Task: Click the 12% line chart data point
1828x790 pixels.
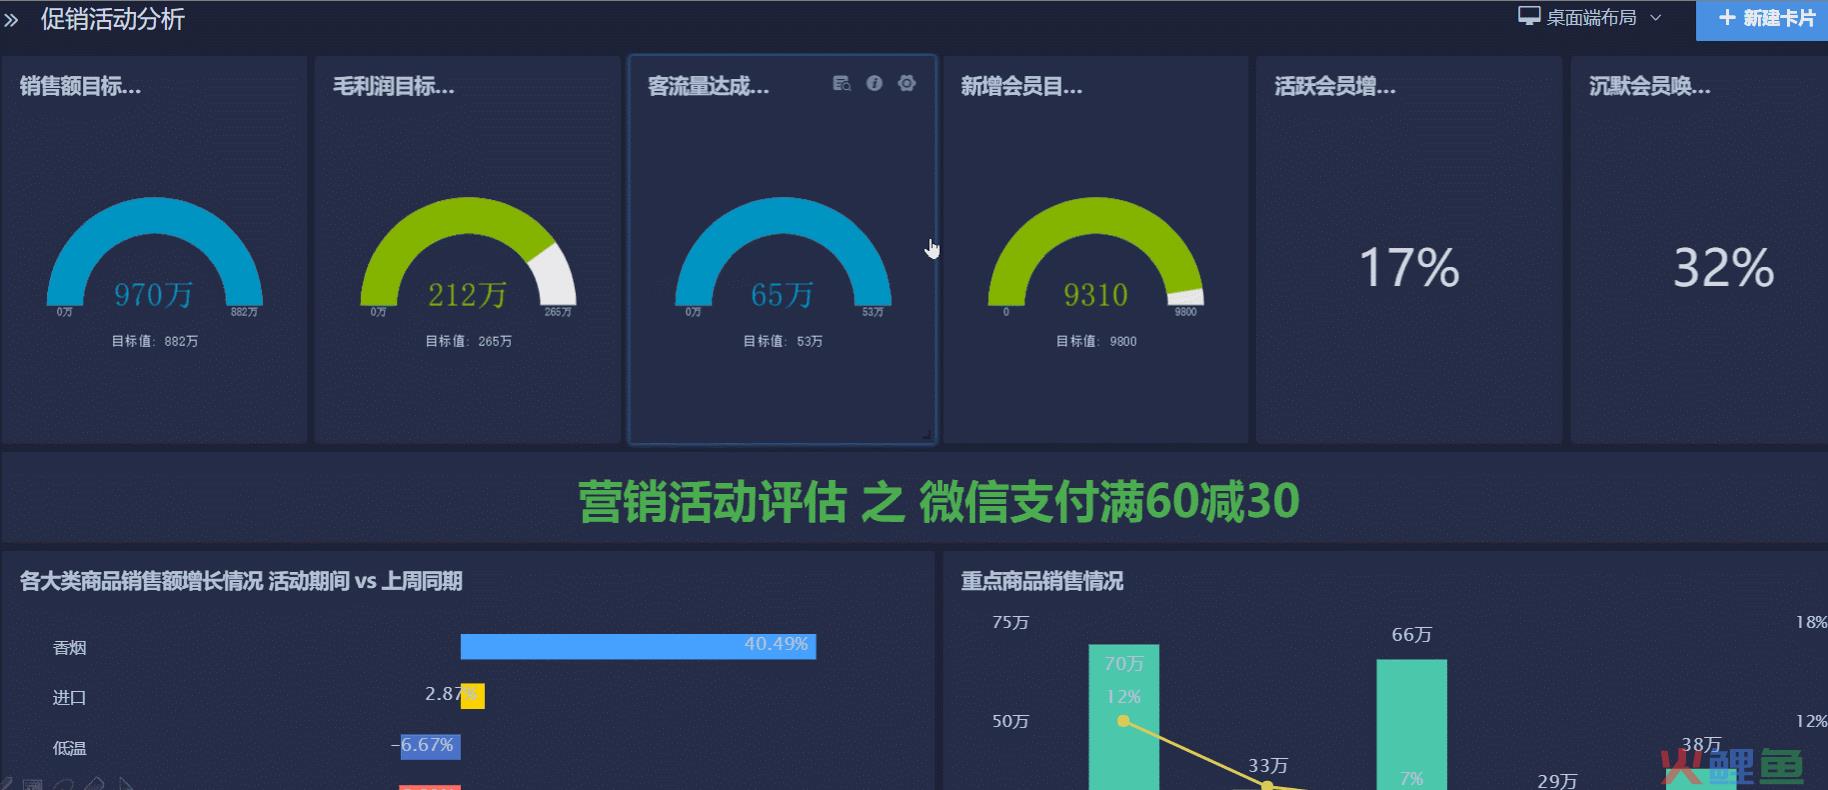Action: click(x=1124, y=721)
